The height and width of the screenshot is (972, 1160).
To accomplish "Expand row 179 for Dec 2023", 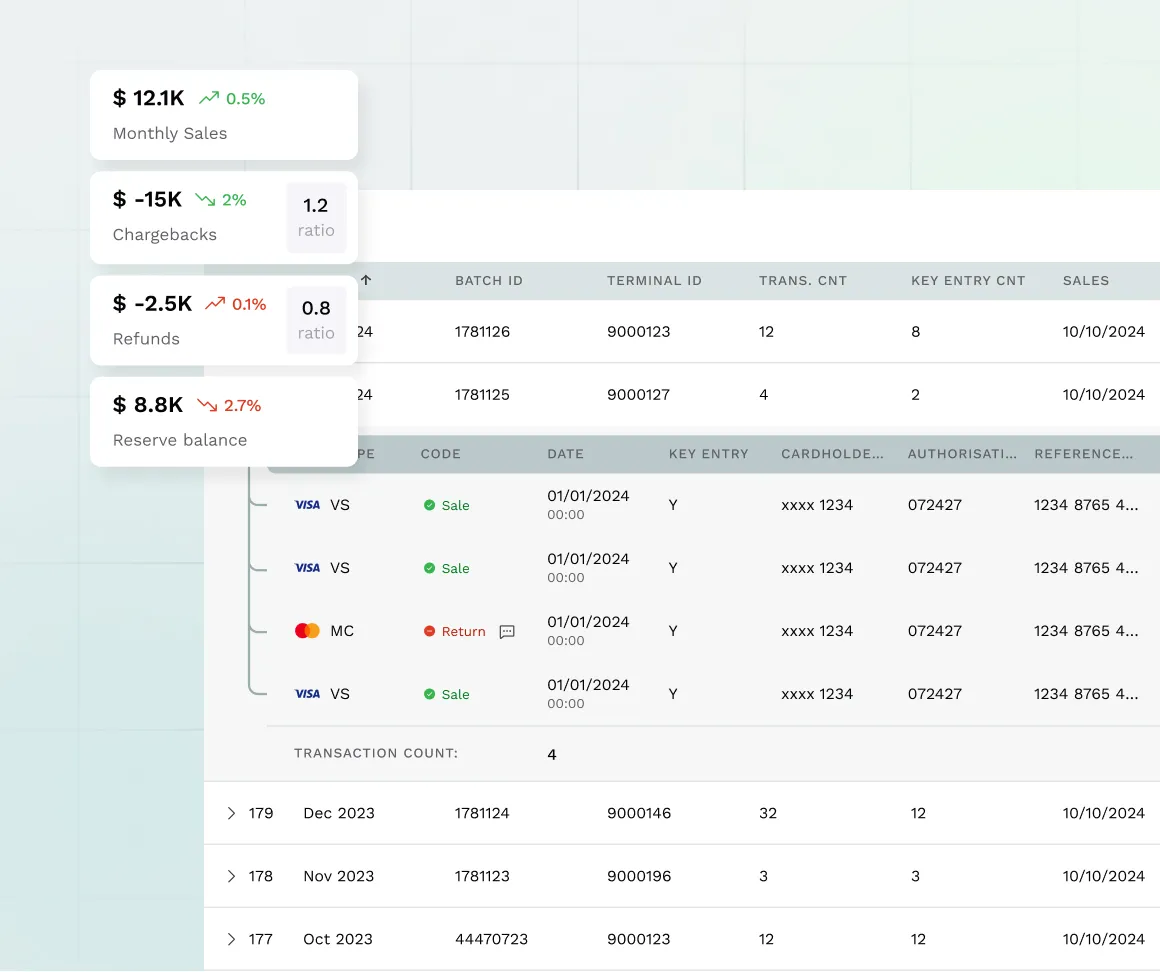I will [232, 813].
